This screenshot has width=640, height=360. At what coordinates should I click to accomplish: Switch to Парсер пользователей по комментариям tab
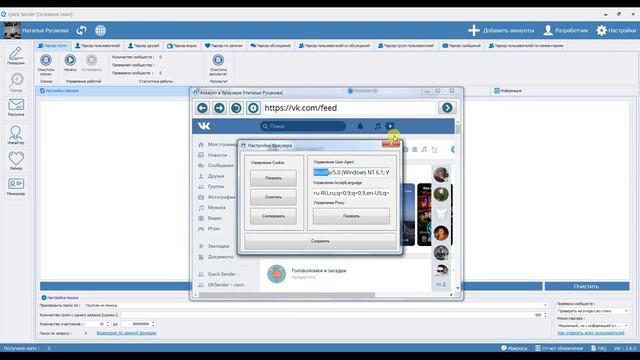[526, 46]
